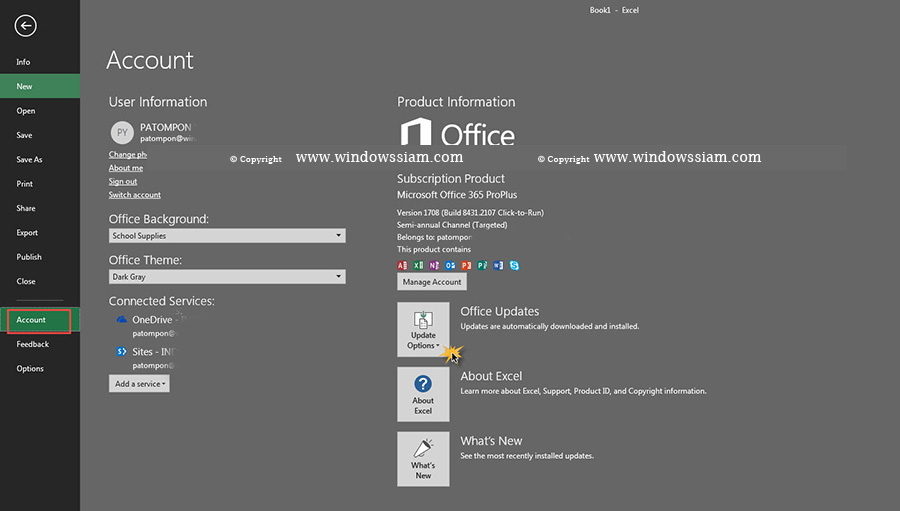900x511 pixels.
Task: Open the Office Theme dropdown
Action: [x=227, y=277]
